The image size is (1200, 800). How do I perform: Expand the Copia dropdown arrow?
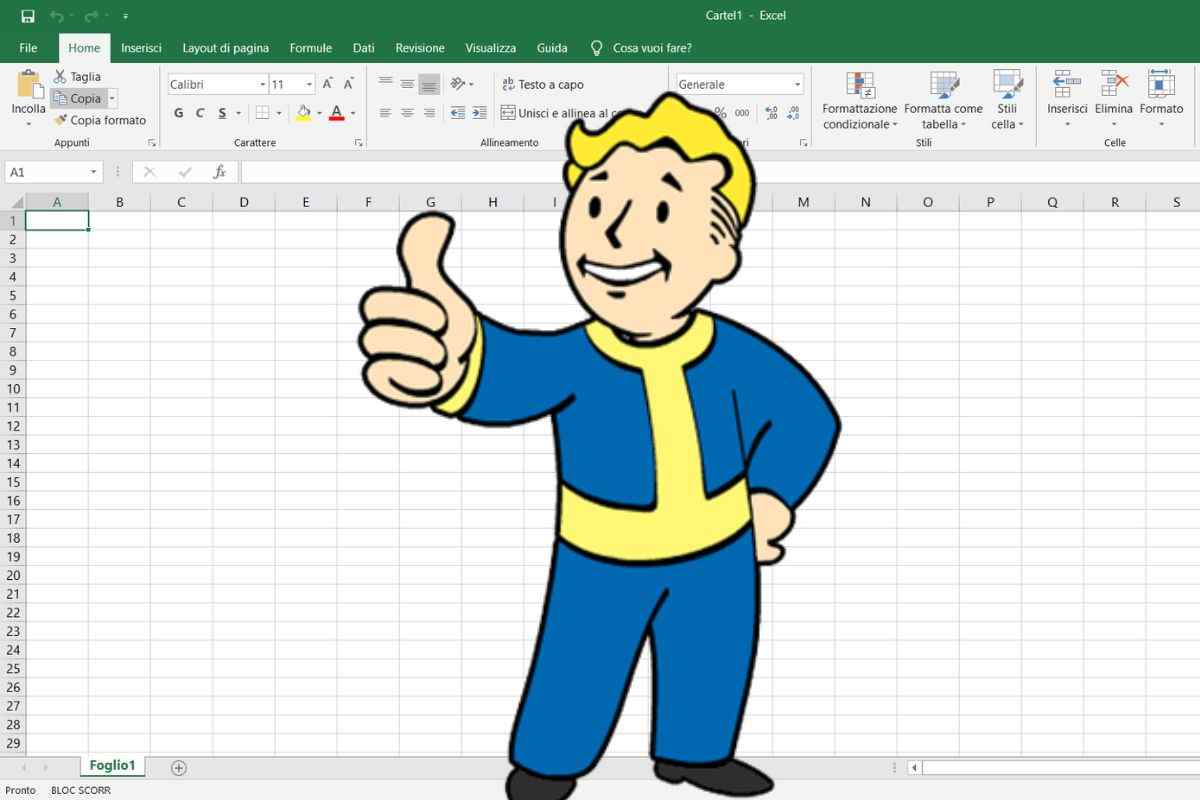112,98
